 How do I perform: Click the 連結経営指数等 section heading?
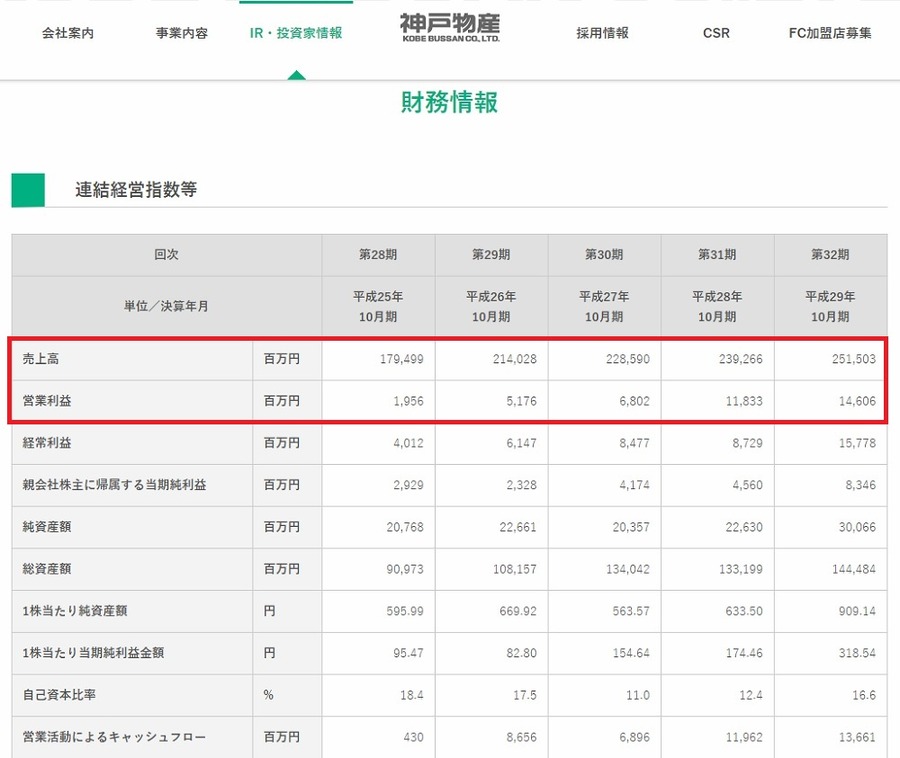(136, 189)
